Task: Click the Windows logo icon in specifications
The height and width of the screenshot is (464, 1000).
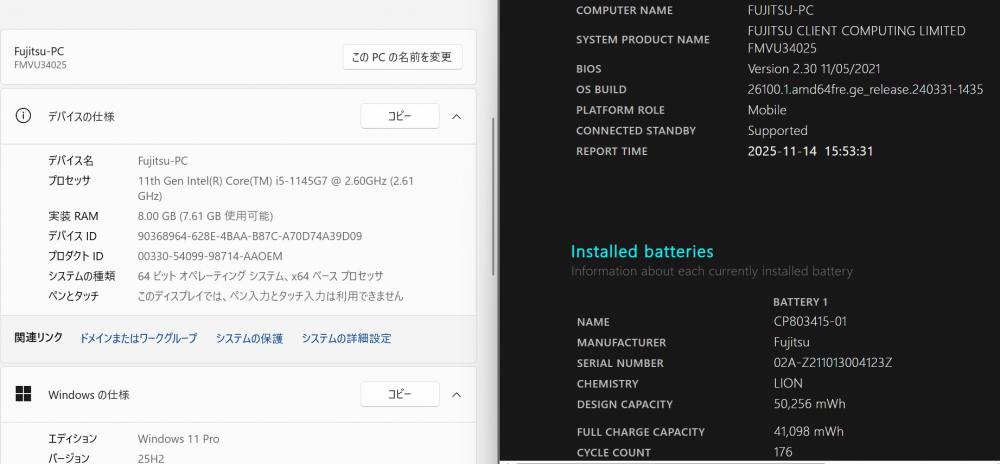Action: coord(23,394)
